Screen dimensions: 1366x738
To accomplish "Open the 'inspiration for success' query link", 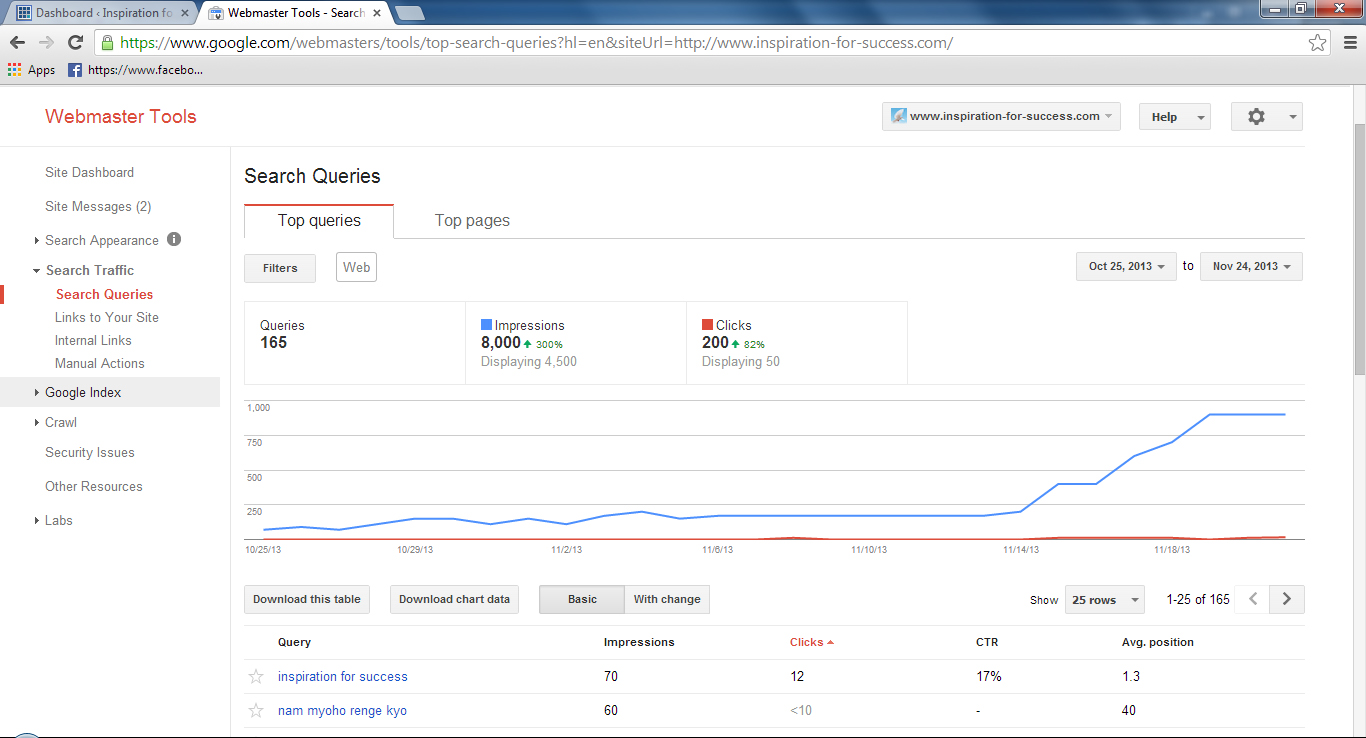I will [x=342, y=677].
